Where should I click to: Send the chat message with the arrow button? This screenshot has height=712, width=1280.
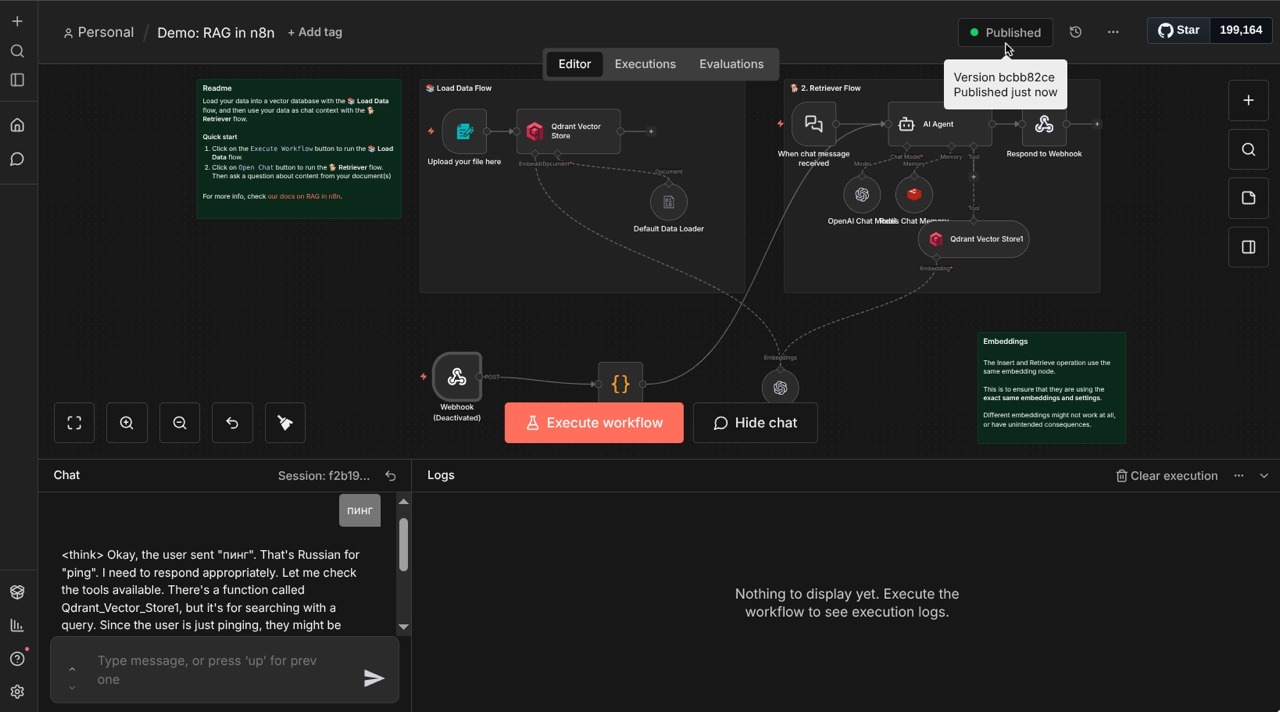point(374,679)
